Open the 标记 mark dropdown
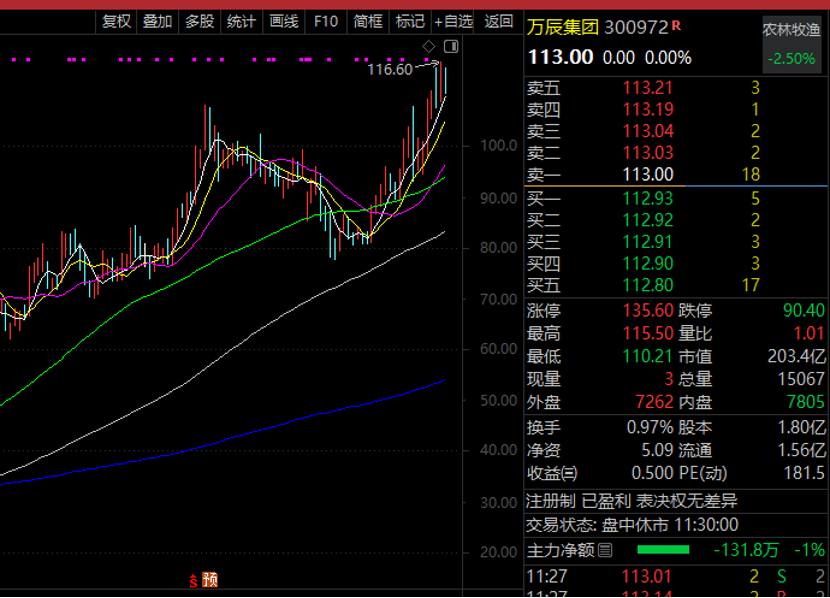 pos(410,21)
